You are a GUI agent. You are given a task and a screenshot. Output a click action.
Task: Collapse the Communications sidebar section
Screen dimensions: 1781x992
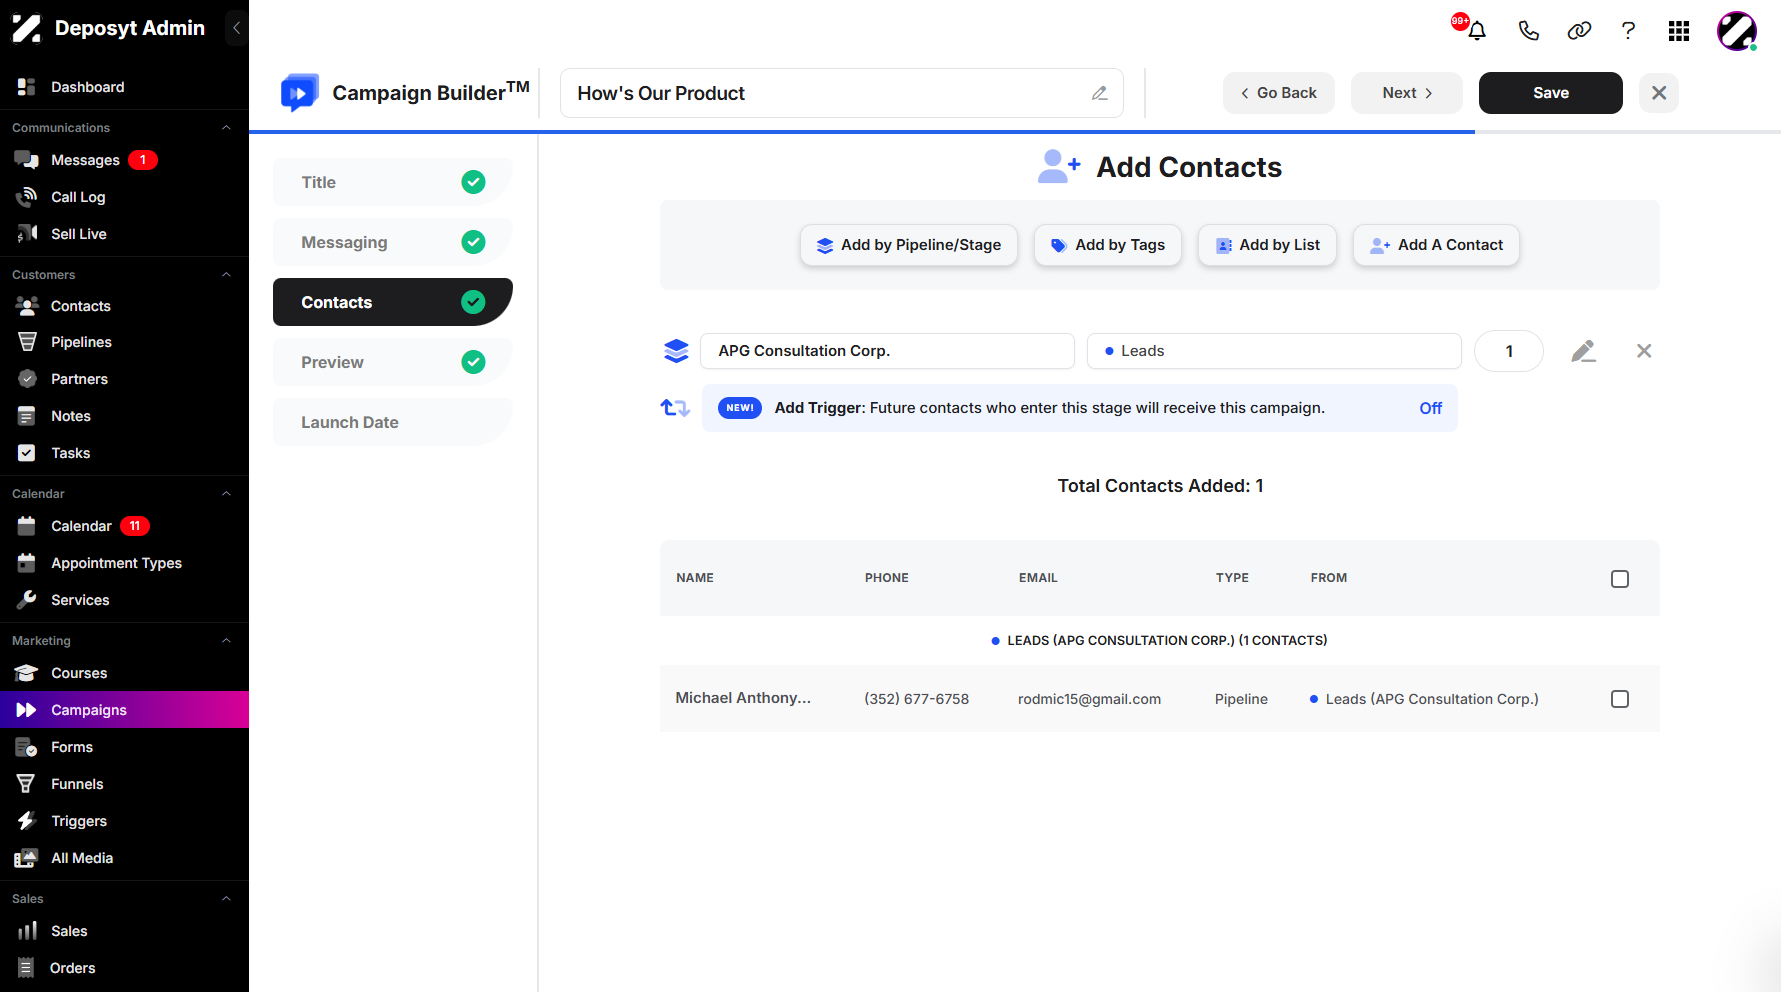(x=226, y=128)
